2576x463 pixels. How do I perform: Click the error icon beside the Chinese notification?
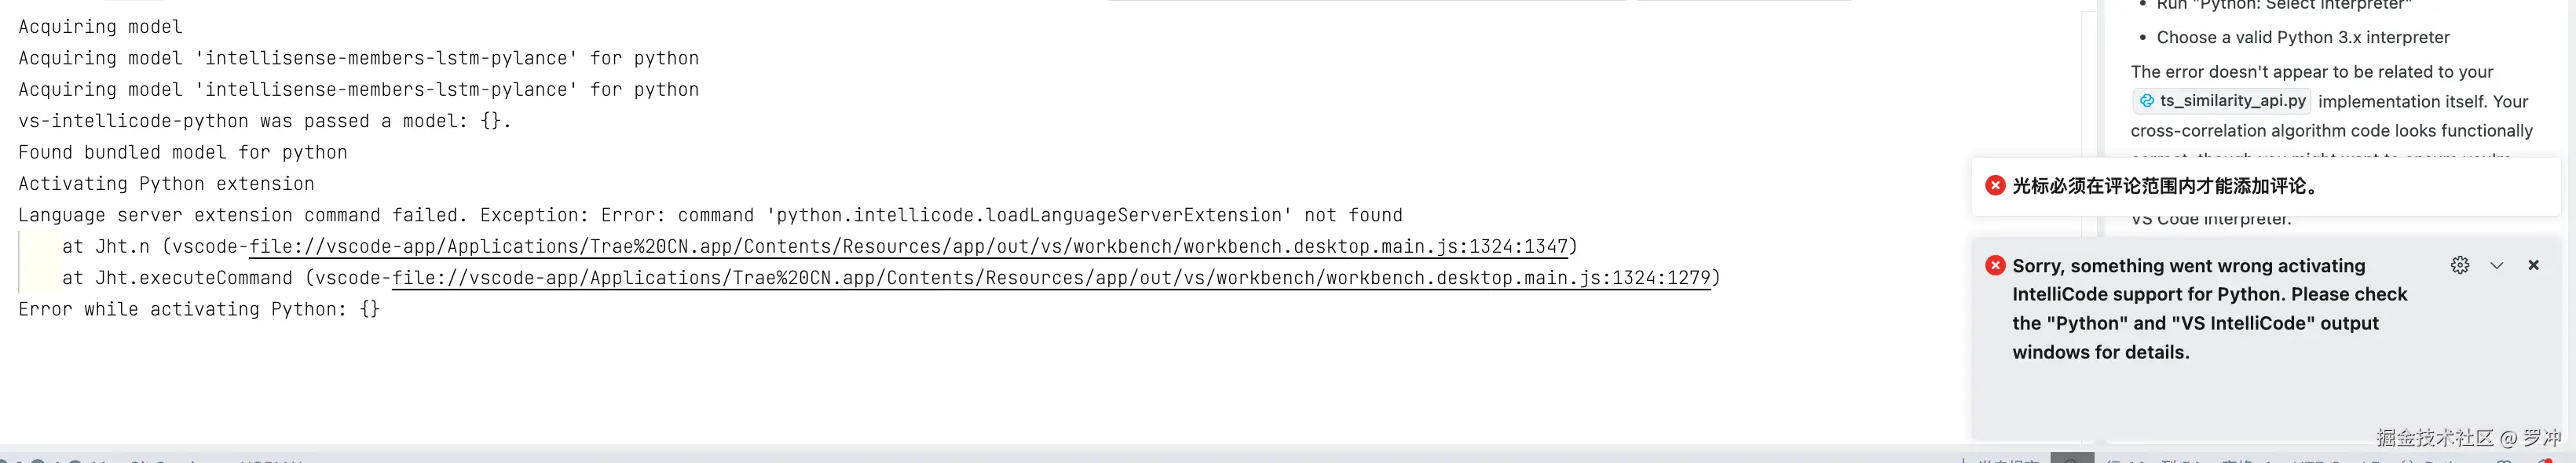tap(1995, 185)
